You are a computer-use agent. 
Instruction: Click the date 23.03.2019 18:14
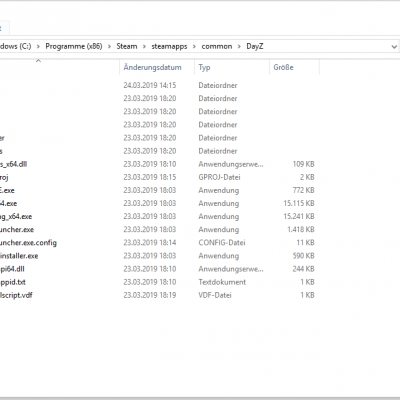click(150, 243)
